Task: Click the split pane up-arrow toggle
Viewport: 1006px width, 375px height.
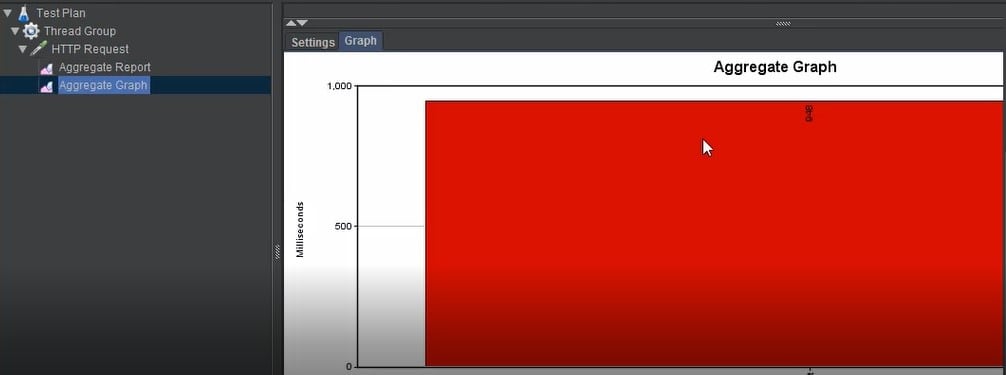Action: (291, 23)
